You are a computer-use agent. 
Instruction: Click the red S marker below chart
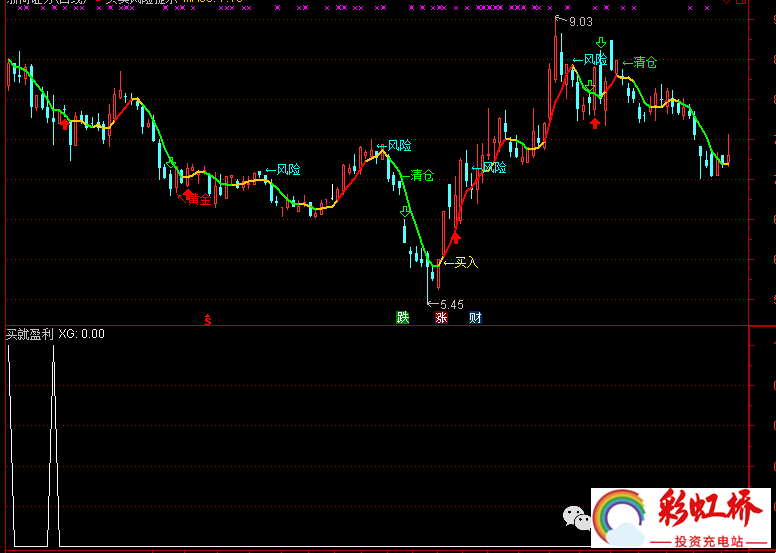pyautogui.click(x=208, y=320)
